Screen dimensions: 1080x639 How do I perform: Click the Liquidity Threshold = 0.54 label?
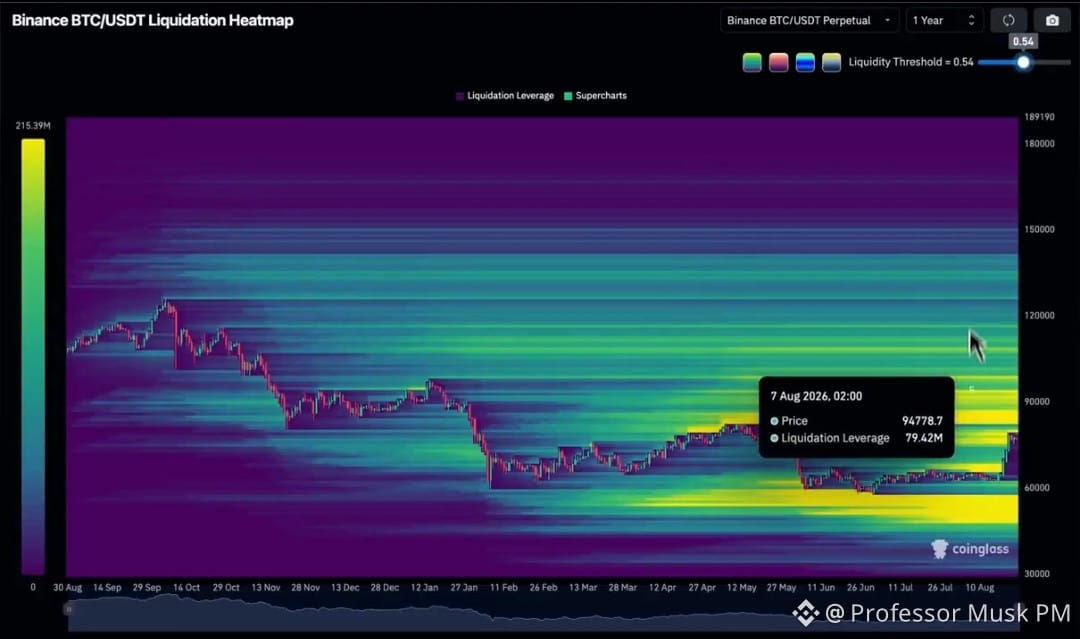[x=911, y=62]
